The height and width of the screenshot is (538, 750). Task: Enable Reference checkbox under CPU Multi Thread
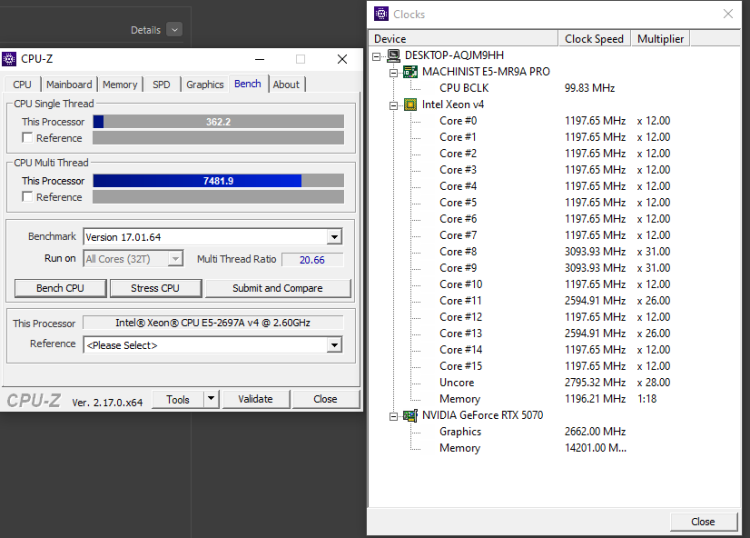tap(27, 197)
